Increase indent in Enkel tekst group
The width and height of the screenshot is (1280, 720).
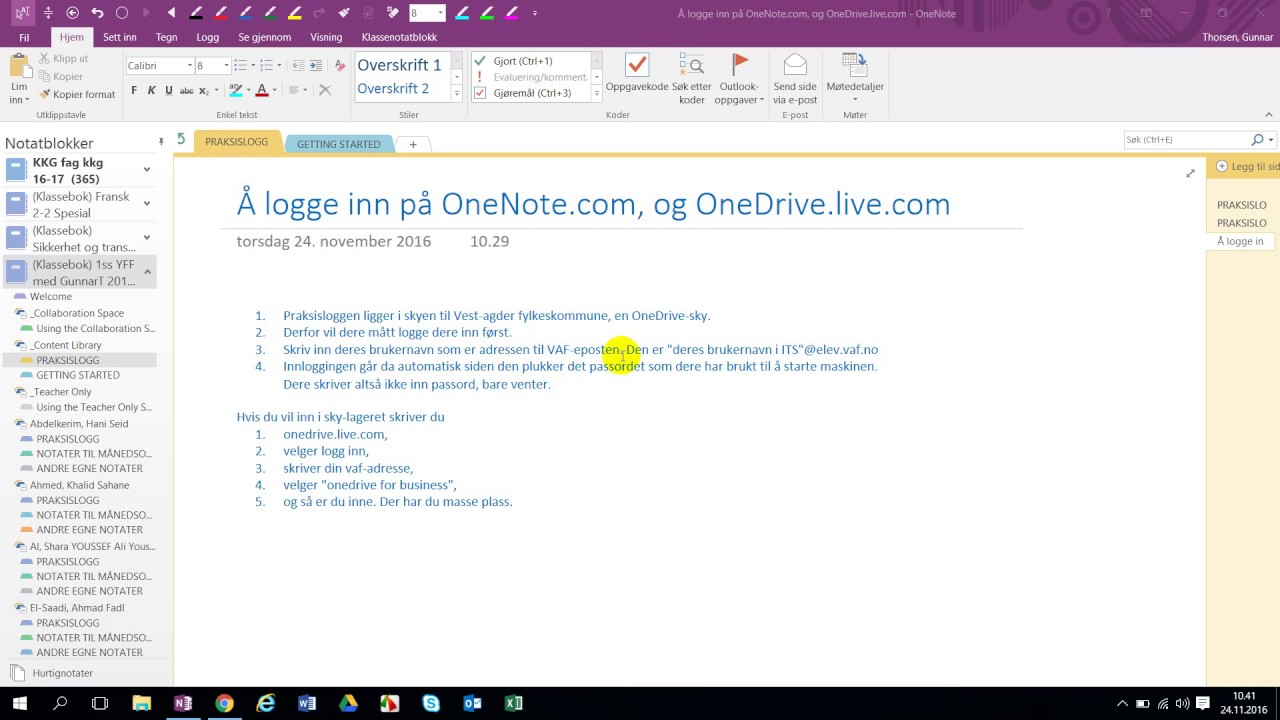pyautogui.click(x=315, y=65)
